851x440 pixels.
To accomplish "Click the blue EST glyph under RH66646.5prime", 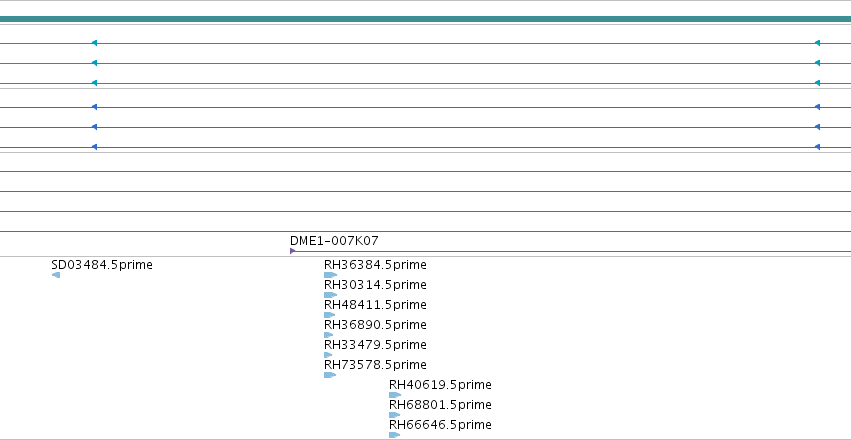I will point(395,435).
